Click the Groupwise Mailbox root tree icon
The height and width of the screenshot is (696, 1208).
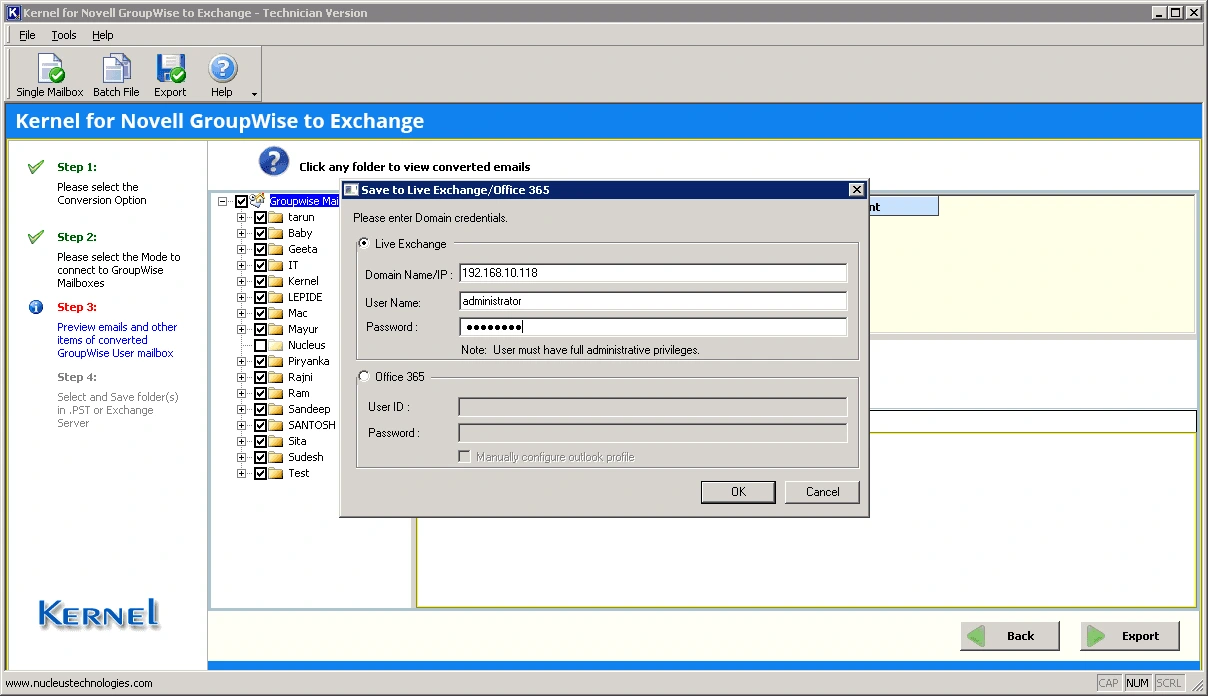(x=258, y=201)
